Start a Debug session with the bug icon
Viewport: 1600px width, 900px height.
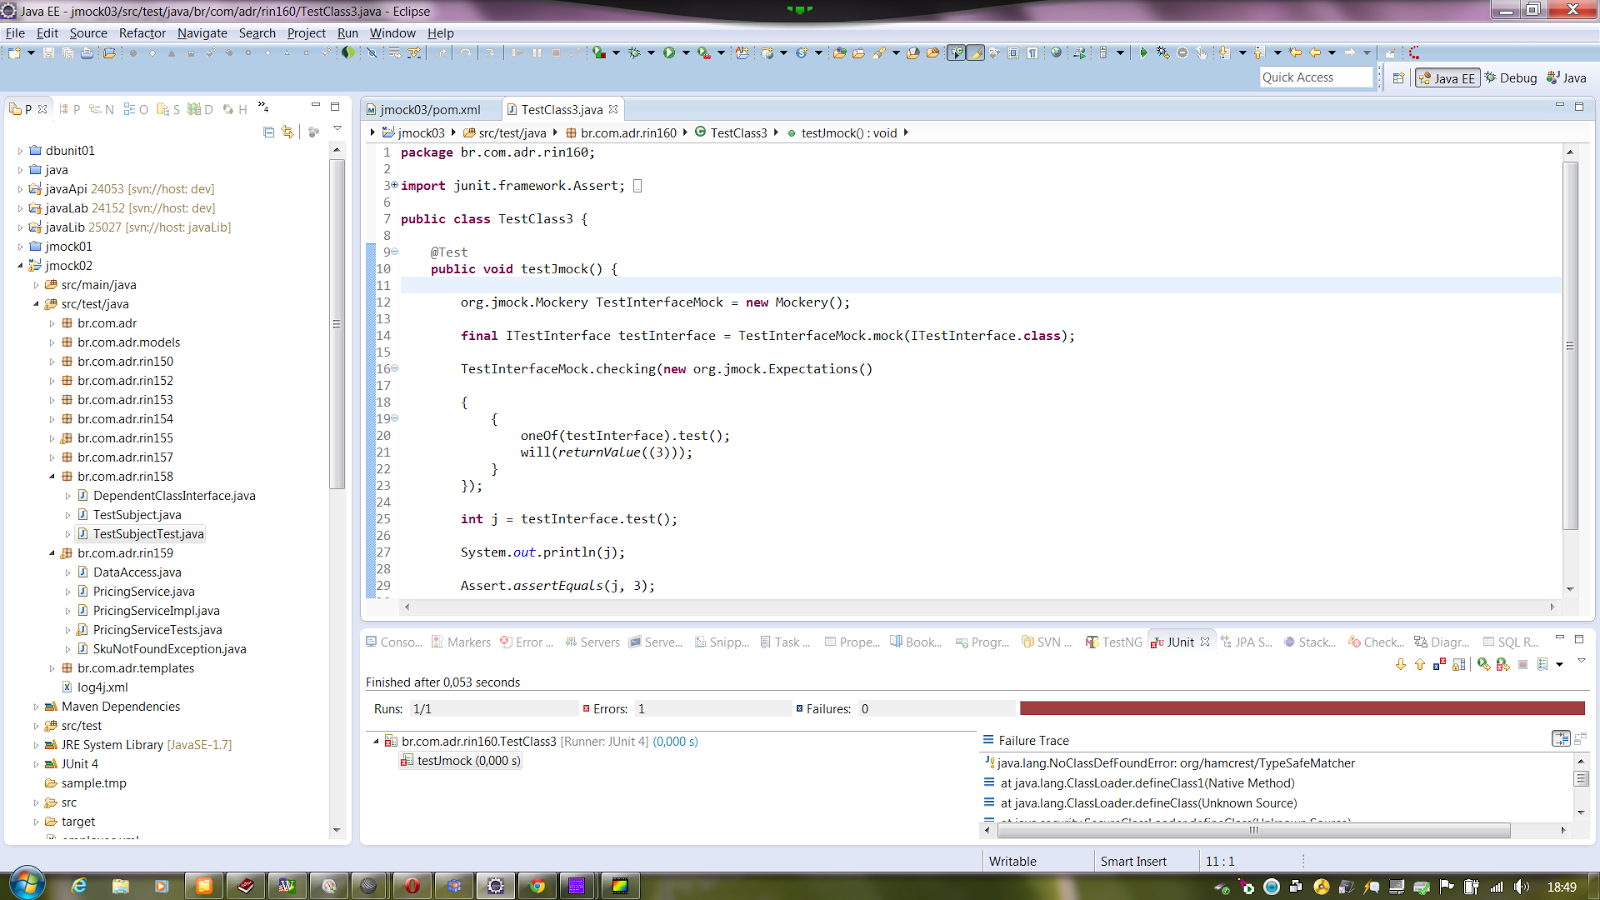pos(632,54)
